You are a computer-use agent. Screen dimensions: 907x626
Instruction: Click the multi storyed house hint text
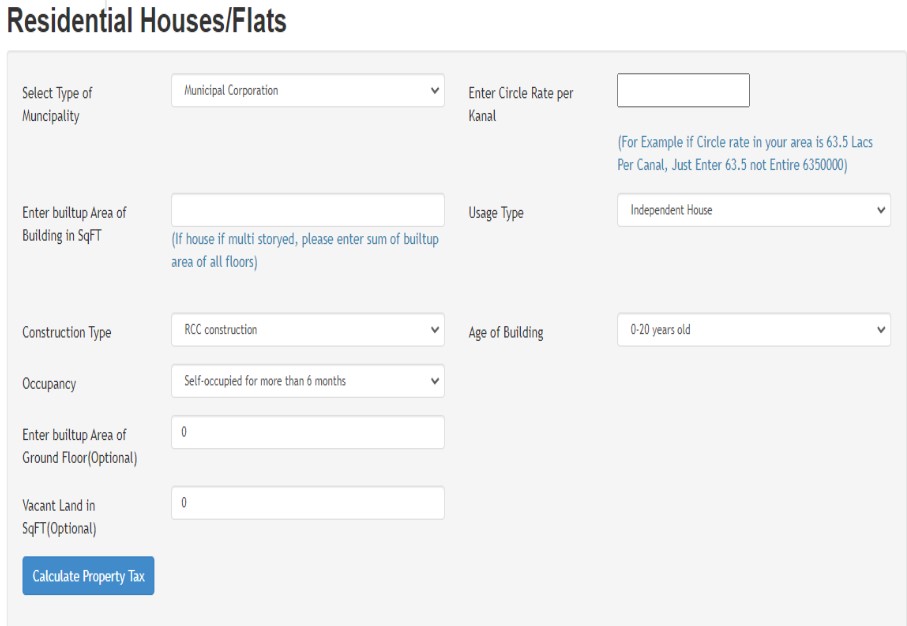click(x=304, y=251)
